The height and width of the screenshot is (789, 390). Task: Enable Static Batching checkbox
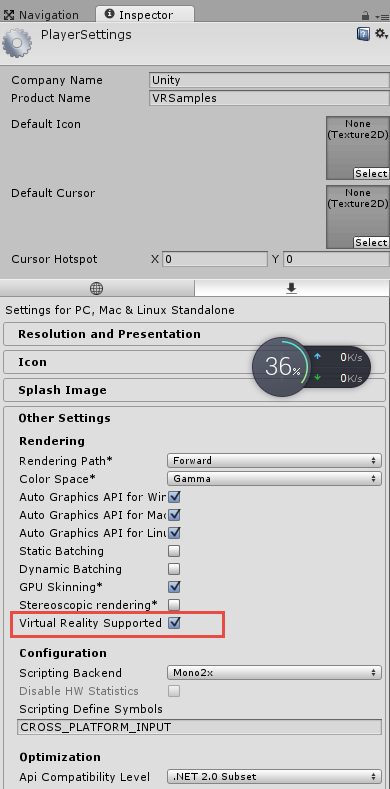click(174, 551)
